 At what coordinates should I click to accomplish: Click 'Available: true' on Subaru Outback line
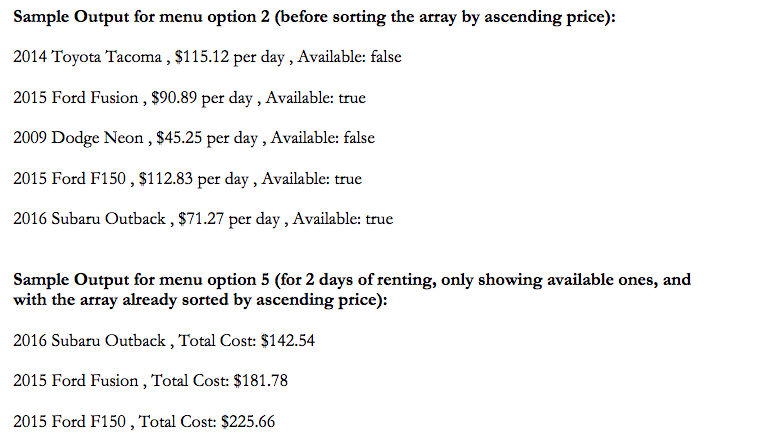tap(343, 219)
